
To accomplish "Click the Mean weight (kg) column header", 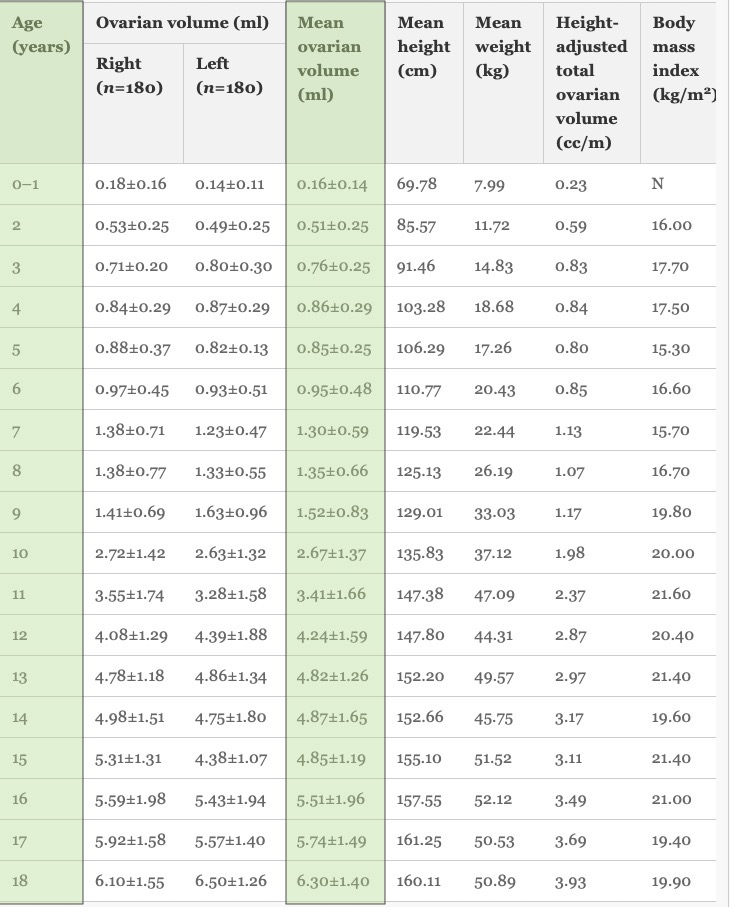I will point(503,82).
